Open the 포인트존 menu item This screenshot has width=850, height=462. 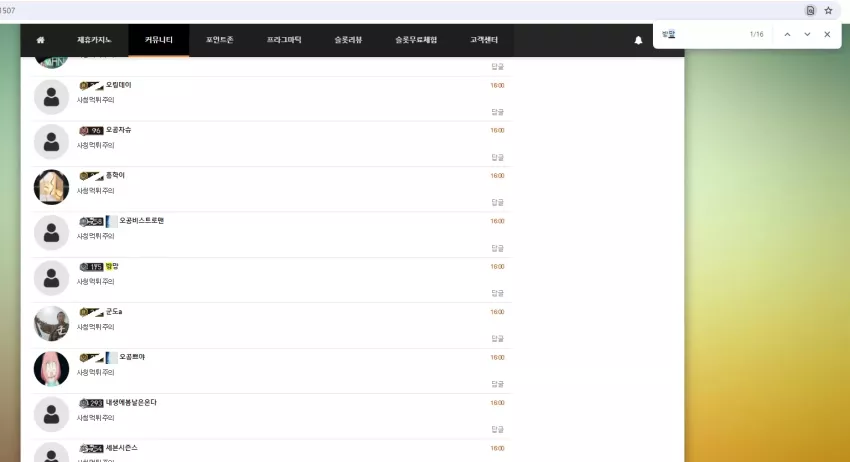coord(220,40)
